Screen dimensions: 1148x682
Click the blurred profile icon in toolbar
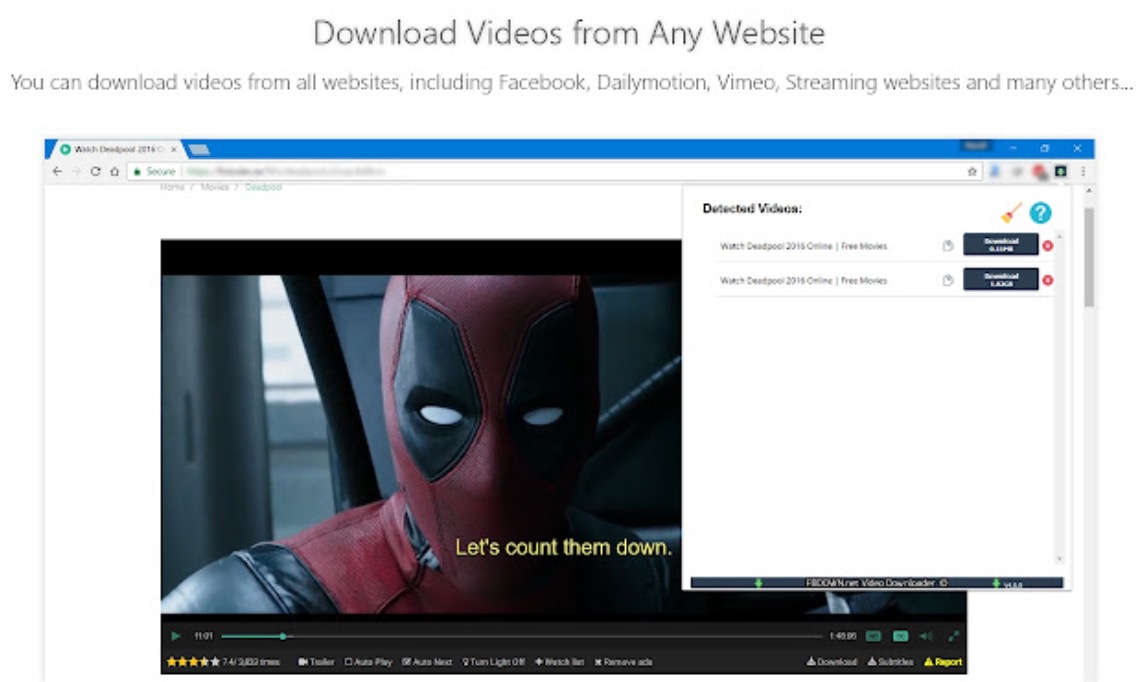click(x=994, y=171)
